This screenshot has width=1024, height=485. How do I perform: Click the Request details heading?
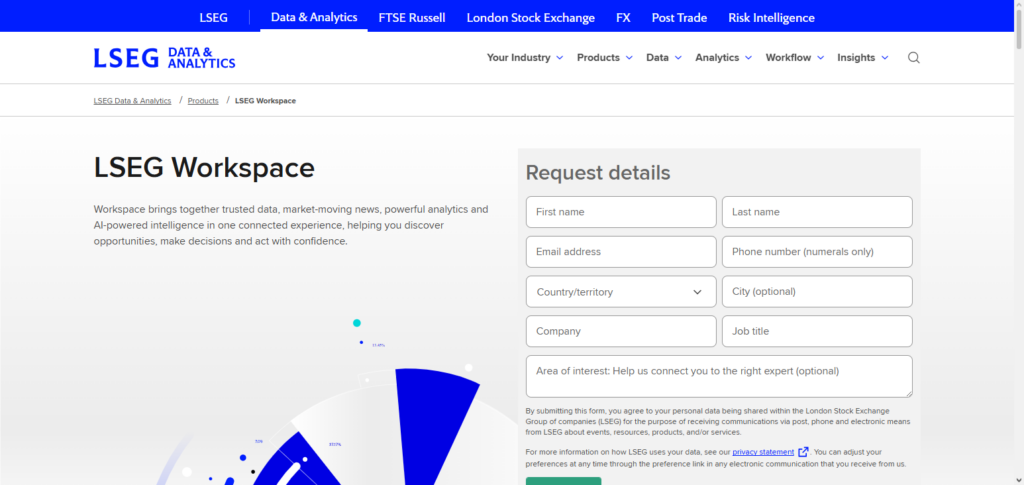[x=598, y=173]
